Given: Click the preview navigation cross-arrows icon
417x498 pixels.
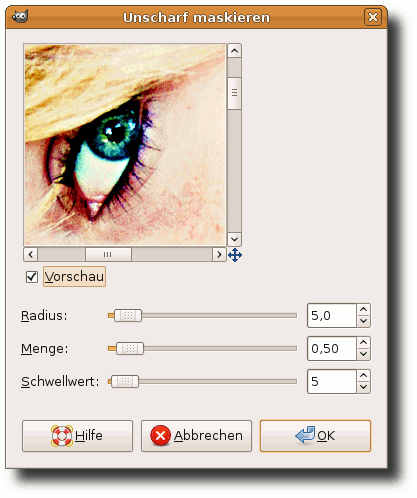Looking at the screenshot, I should pos(235,255).
